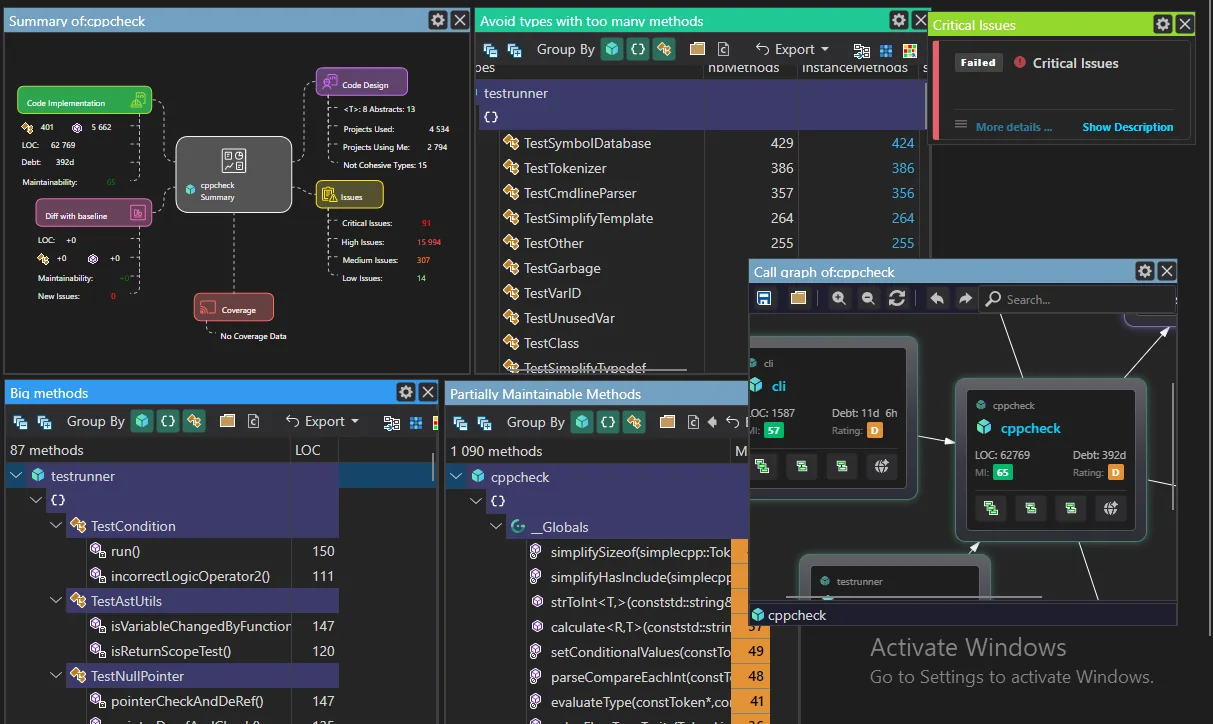Open blue matrix view in Avoid types toolbar

click(886, 49)
